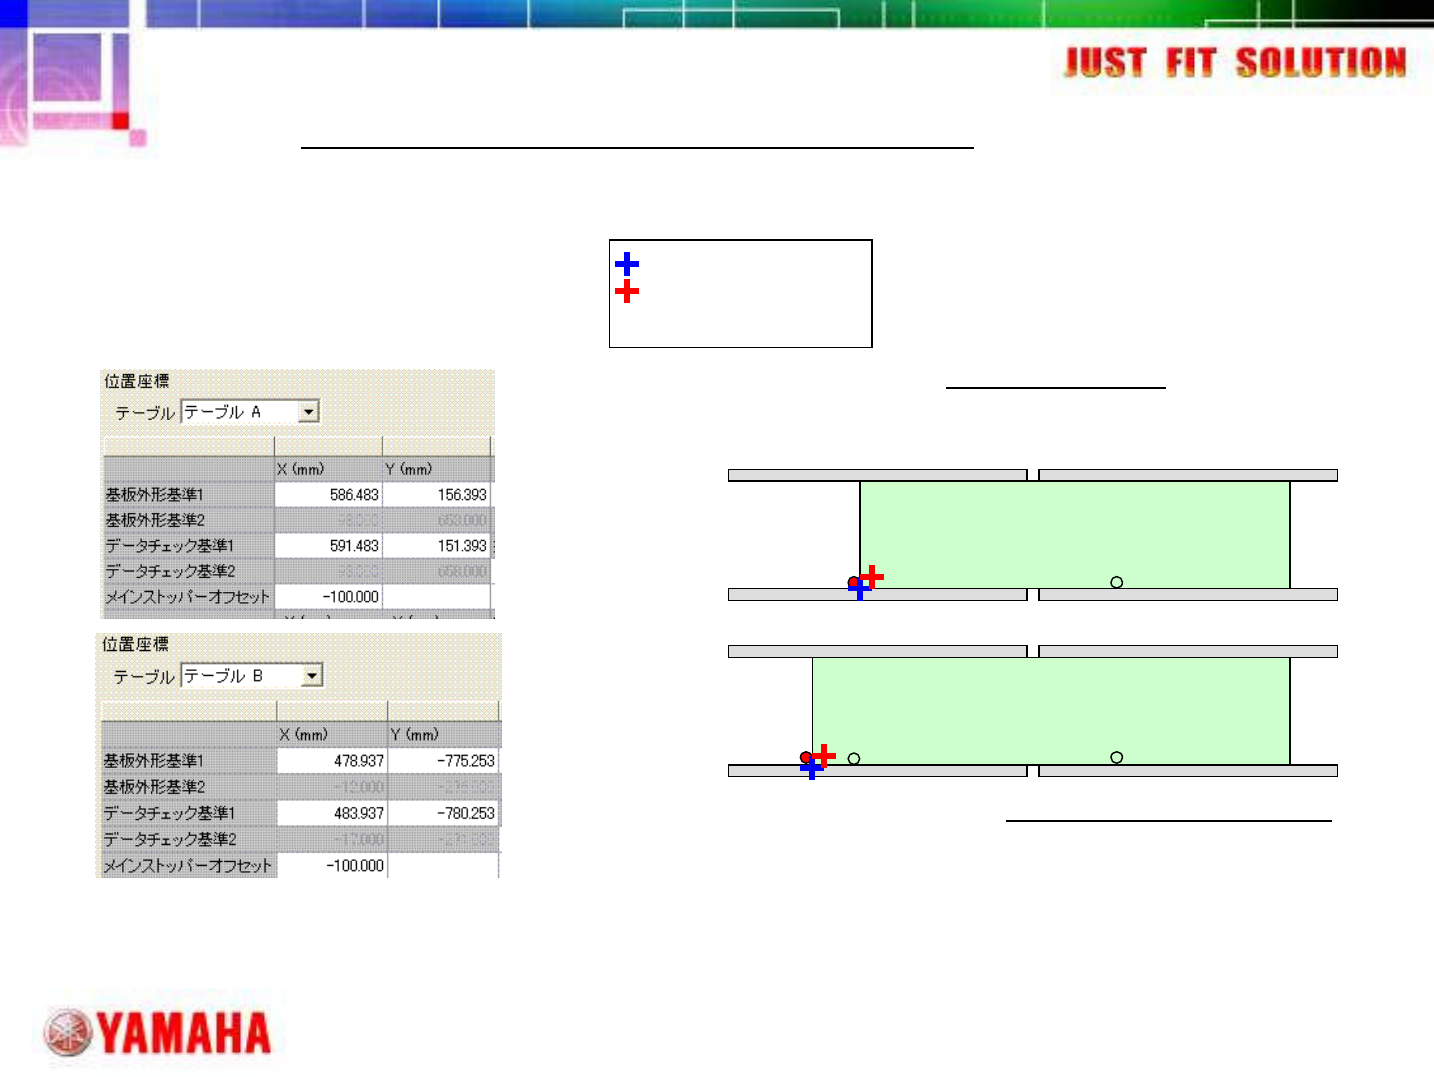Click the red dot on the upper board
The width and height of the screenshot is (1434, 1077).
853,582
